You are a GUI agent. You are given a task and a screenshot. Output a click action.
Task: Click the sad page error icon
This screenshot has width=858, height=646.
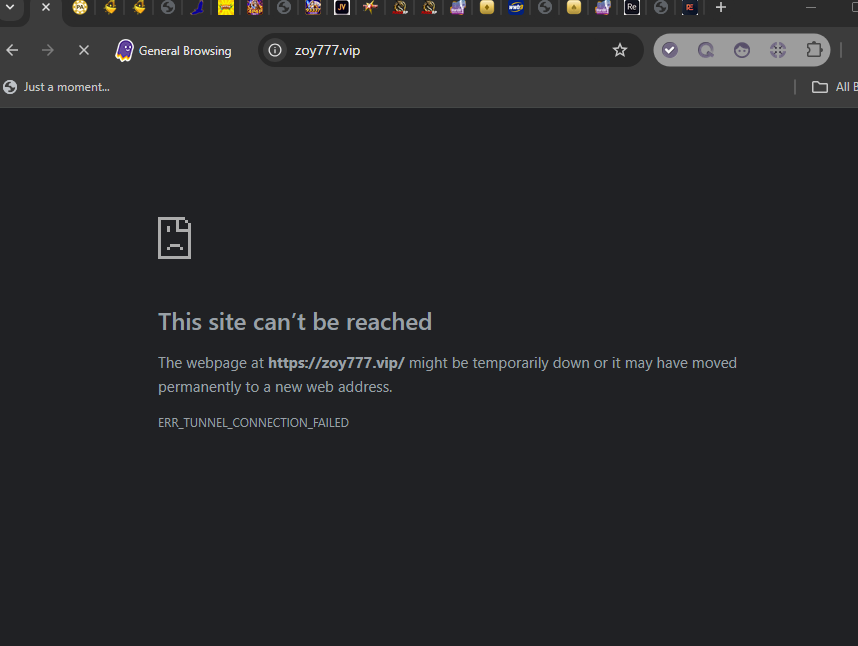coord(175,238)
